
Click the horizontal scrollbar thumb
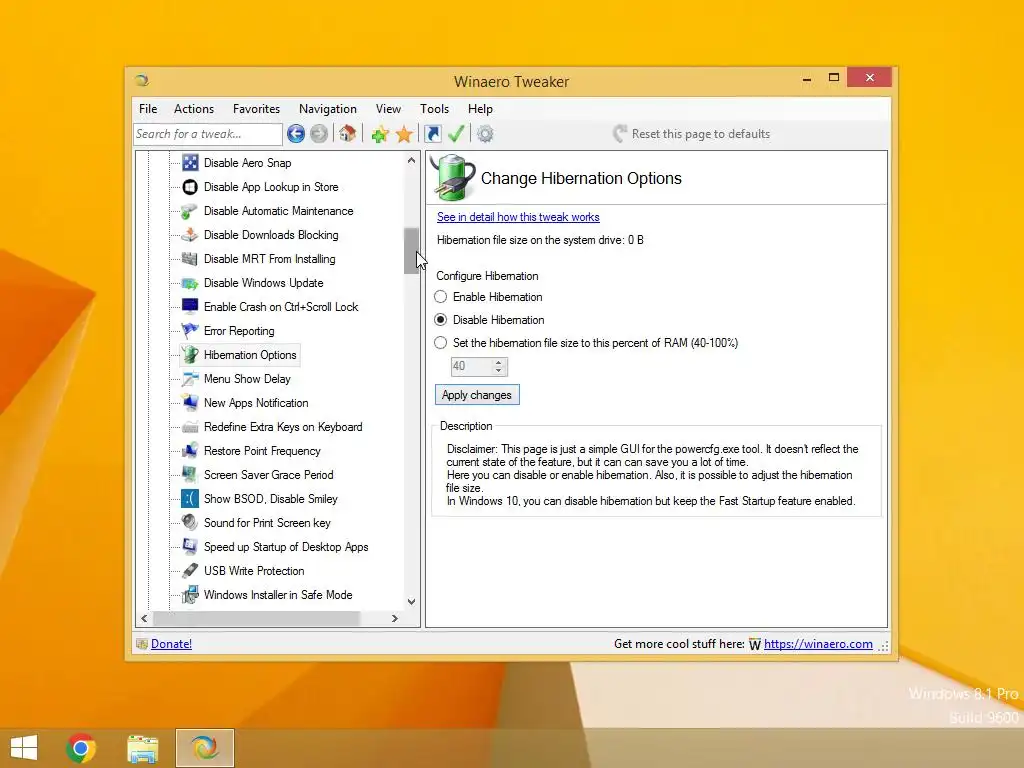[x=255, y=618]
